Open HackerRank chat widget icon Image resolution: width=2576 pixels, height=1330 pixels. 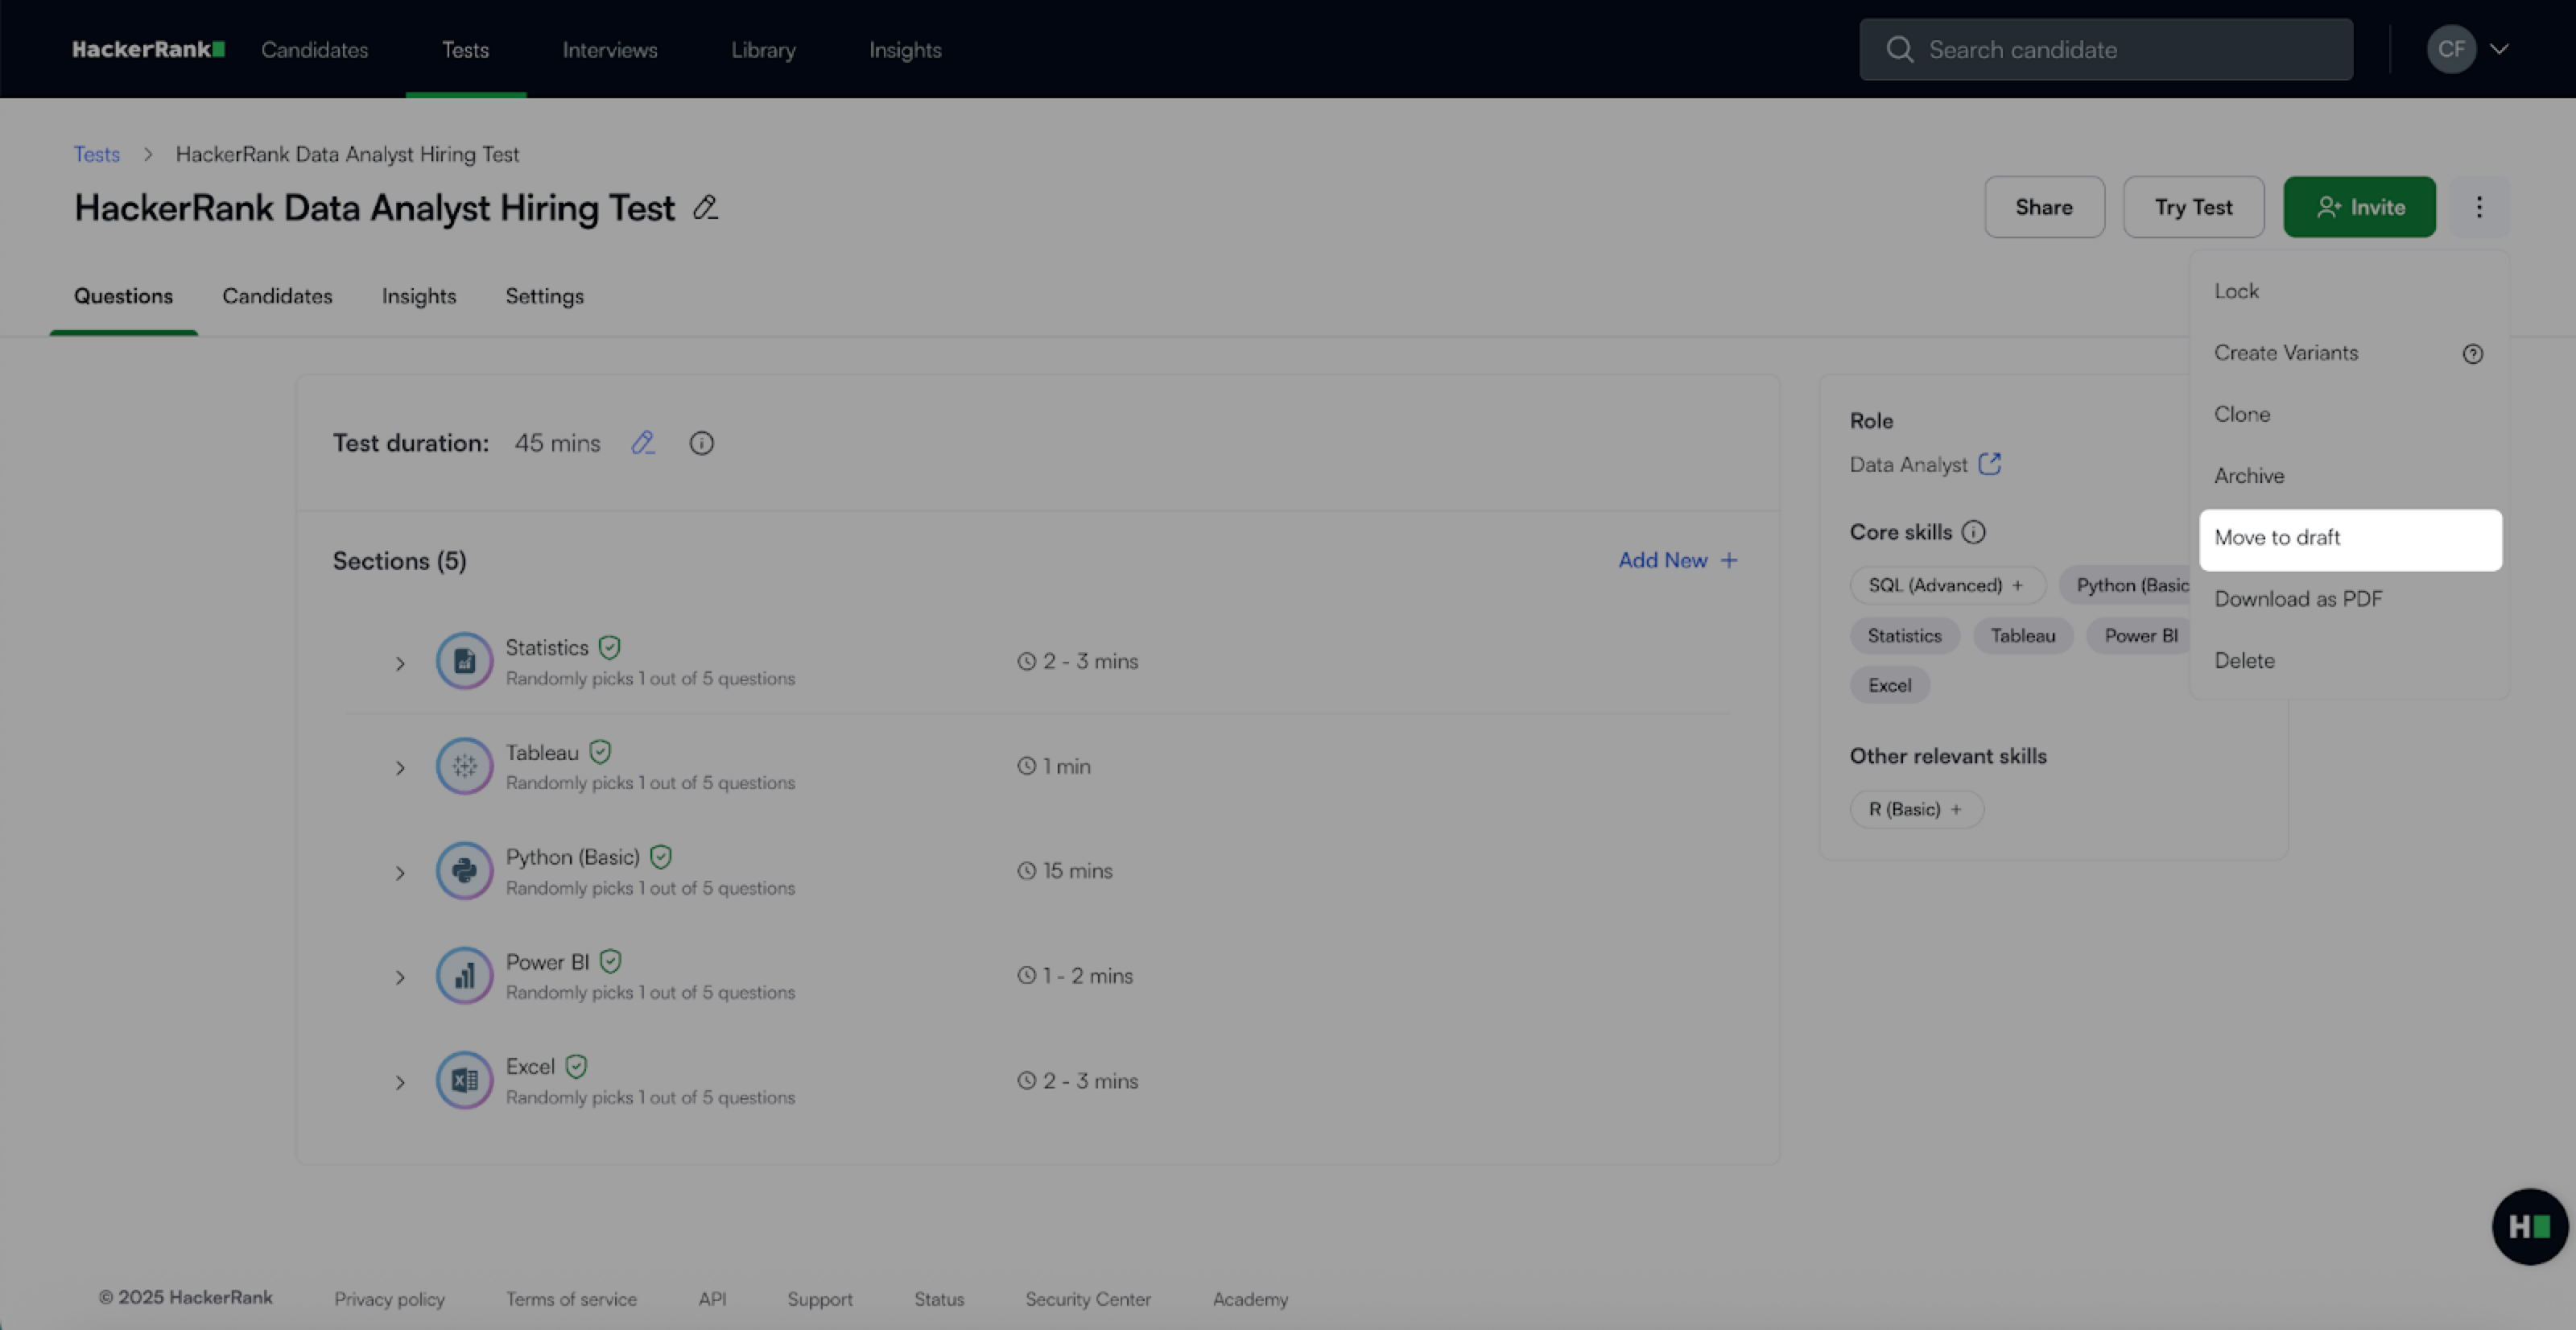pyautogui.click(x=2529, y=1226)
